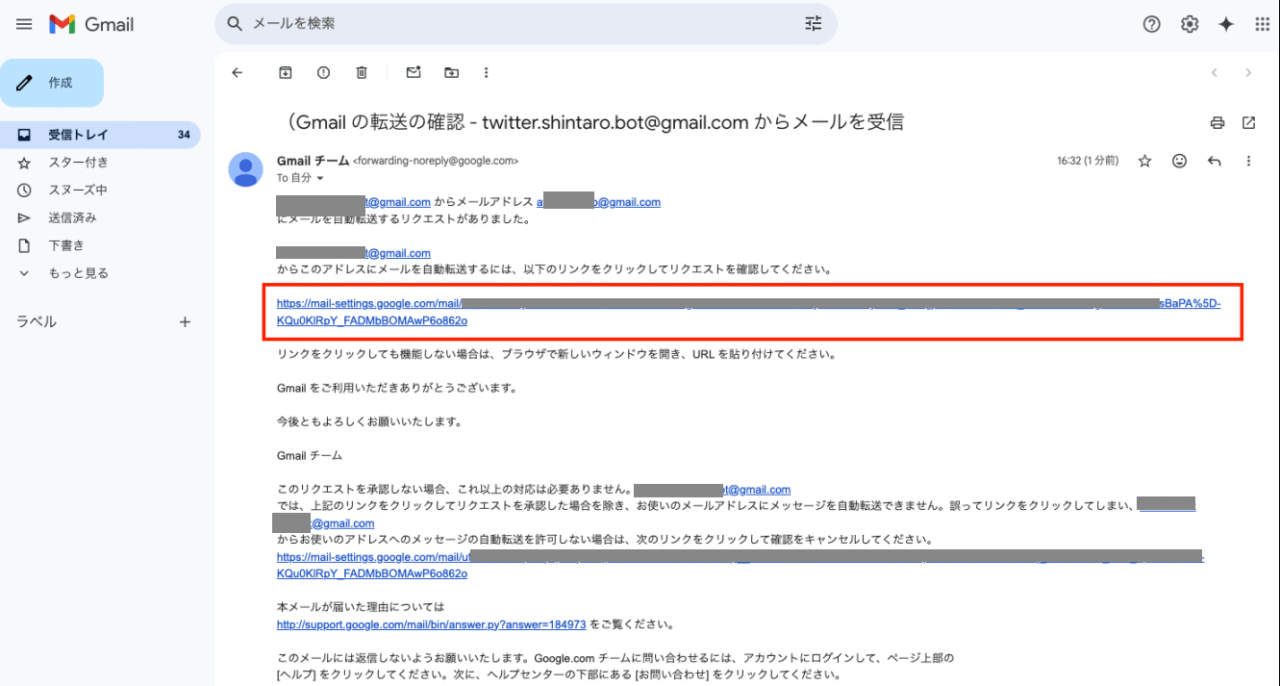Open the cancel forwarding confirmation link
1280x686 pixels.
[x=740, y=565]
